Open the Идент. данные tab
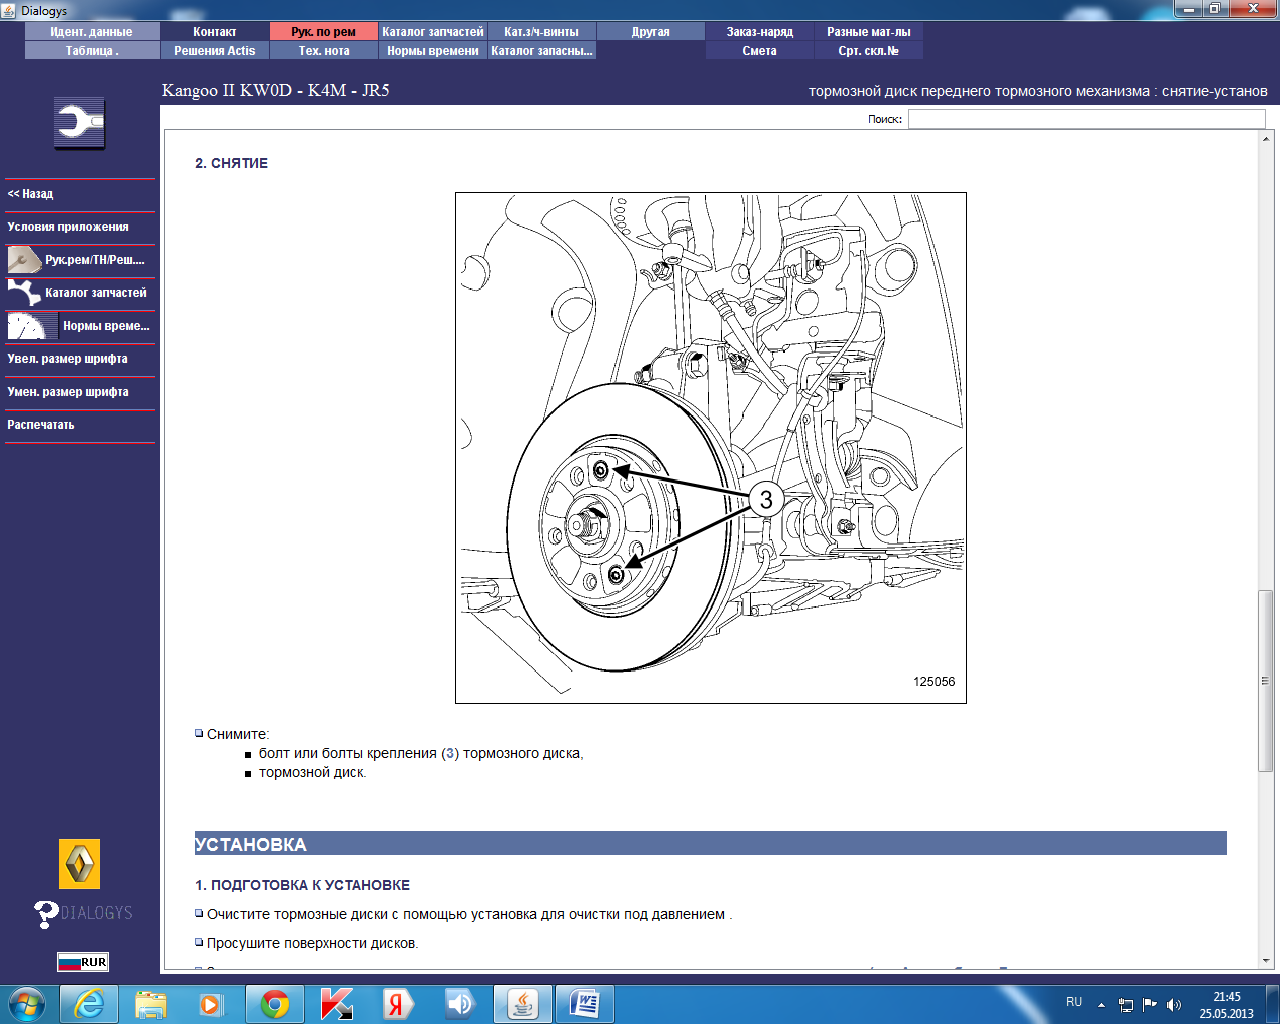The width and height of the screenshot is (1280, 1024). [x=92, y=32]
